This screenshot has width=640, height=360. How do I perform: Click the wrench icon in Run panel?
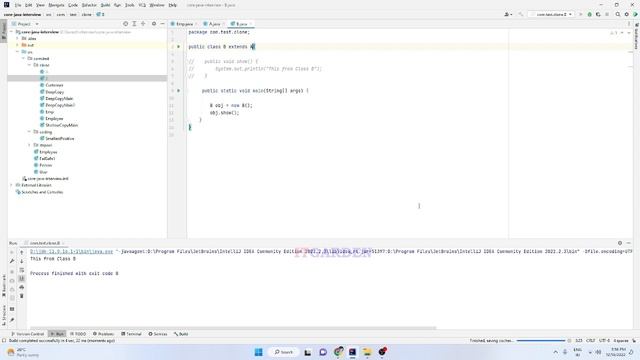pyautogui.click(x=12, y=261)
